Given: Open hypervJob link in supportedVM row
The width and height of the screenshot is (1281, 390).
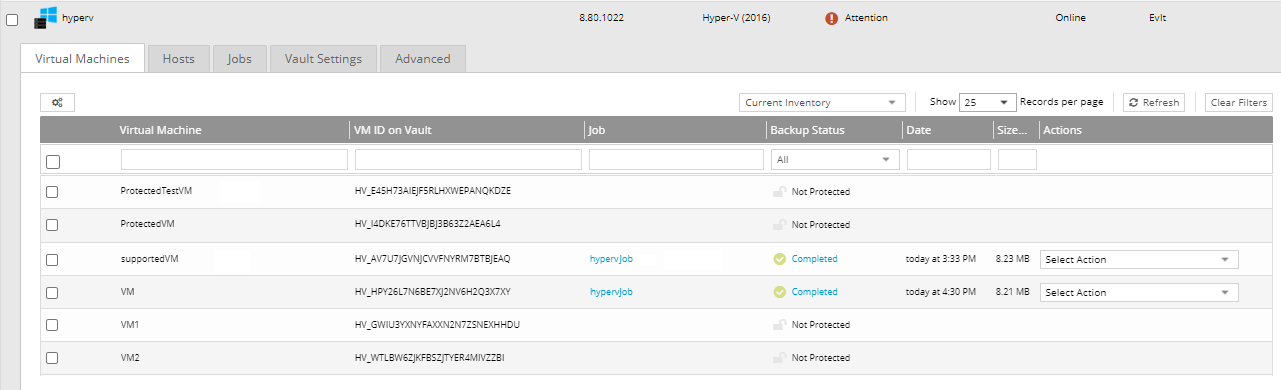Looking at the screenshot, I should (x=611, y=259).
